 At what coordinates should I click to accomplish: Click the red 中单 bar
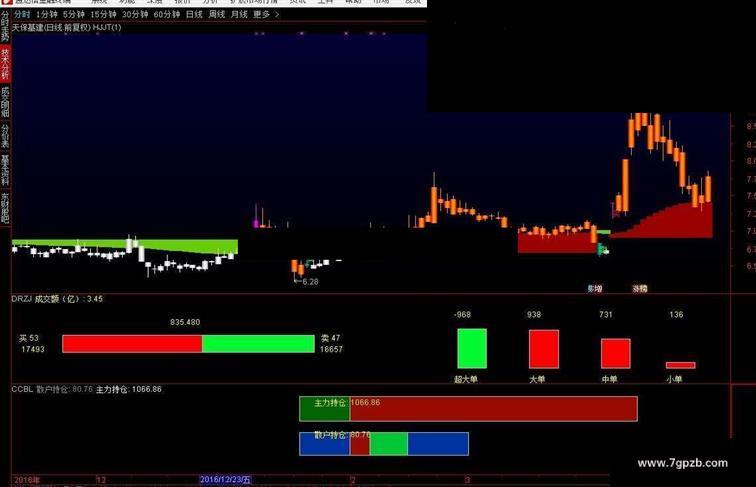pyautogui.click(x=615, y=353)
